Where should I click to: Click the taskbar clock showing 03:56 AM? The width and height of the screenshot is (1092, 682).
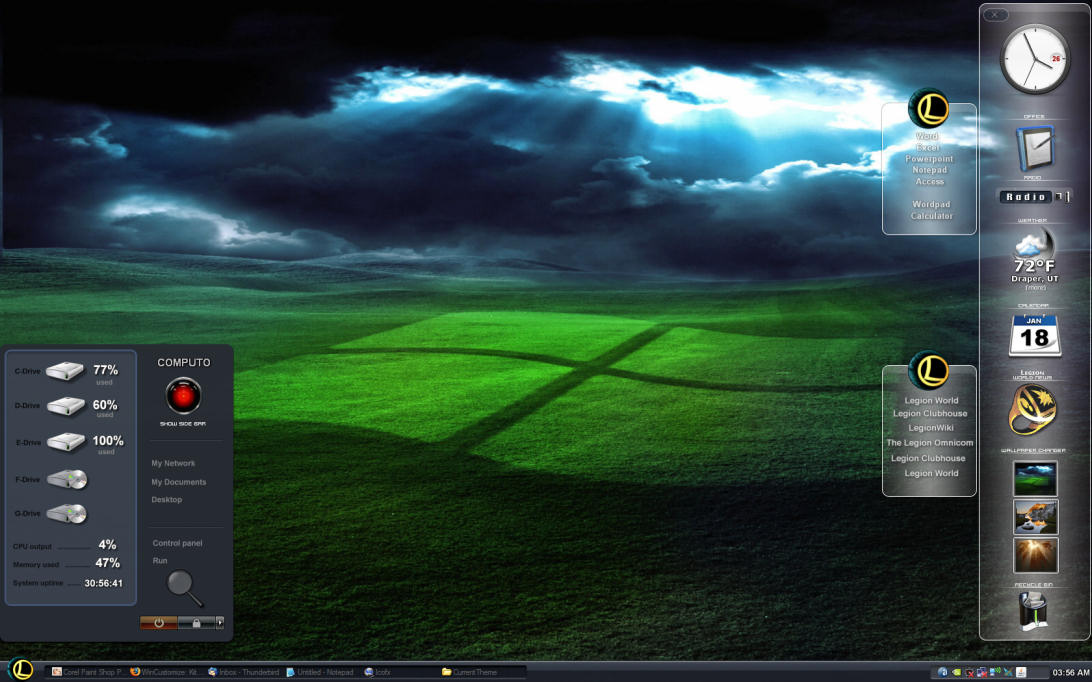tap(1070, 673)
